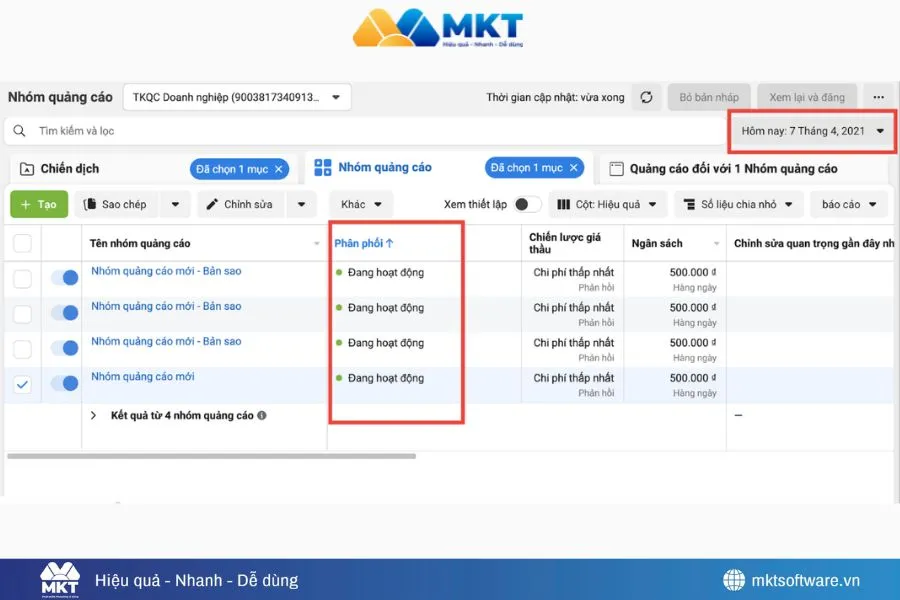
Task: Select the grid icon beside Nhóm quảng cáo tab
Action: point(322,168)
